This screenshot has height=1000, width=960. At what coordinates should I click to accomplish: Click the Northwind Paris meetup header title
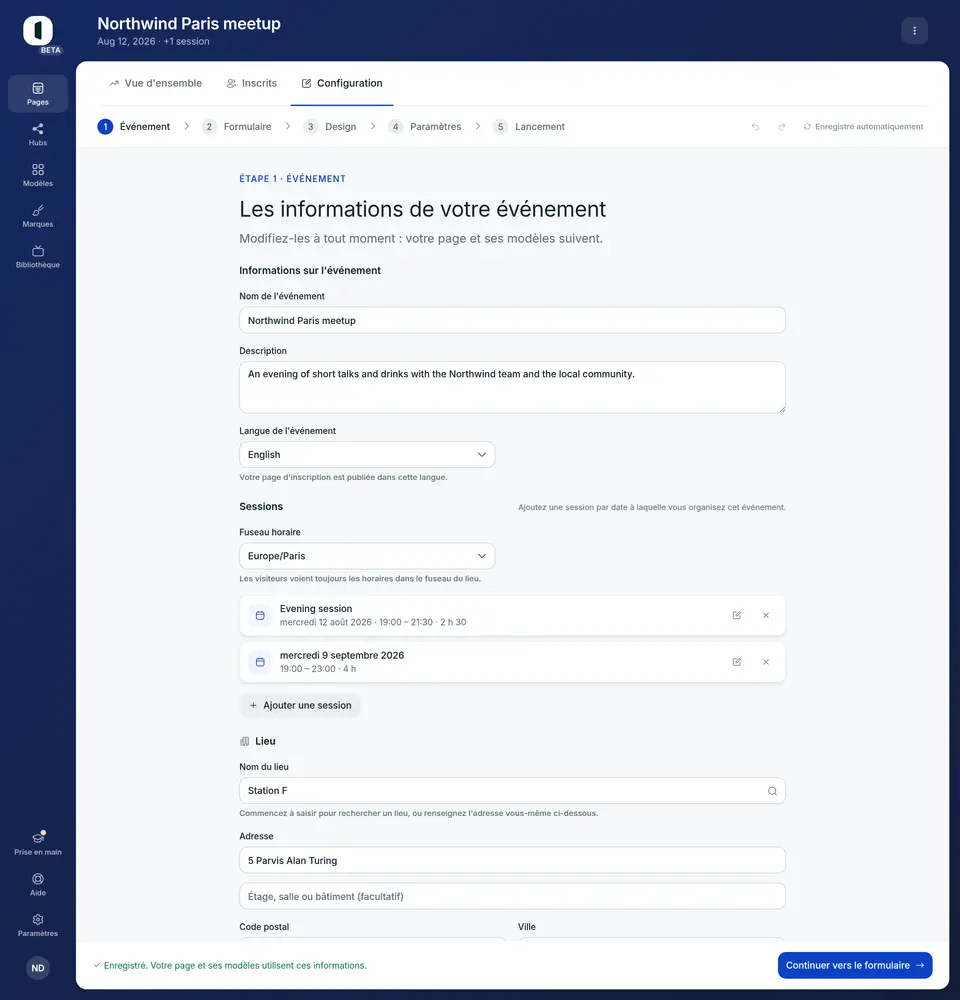pyautogui.click(x=189, y=24)
